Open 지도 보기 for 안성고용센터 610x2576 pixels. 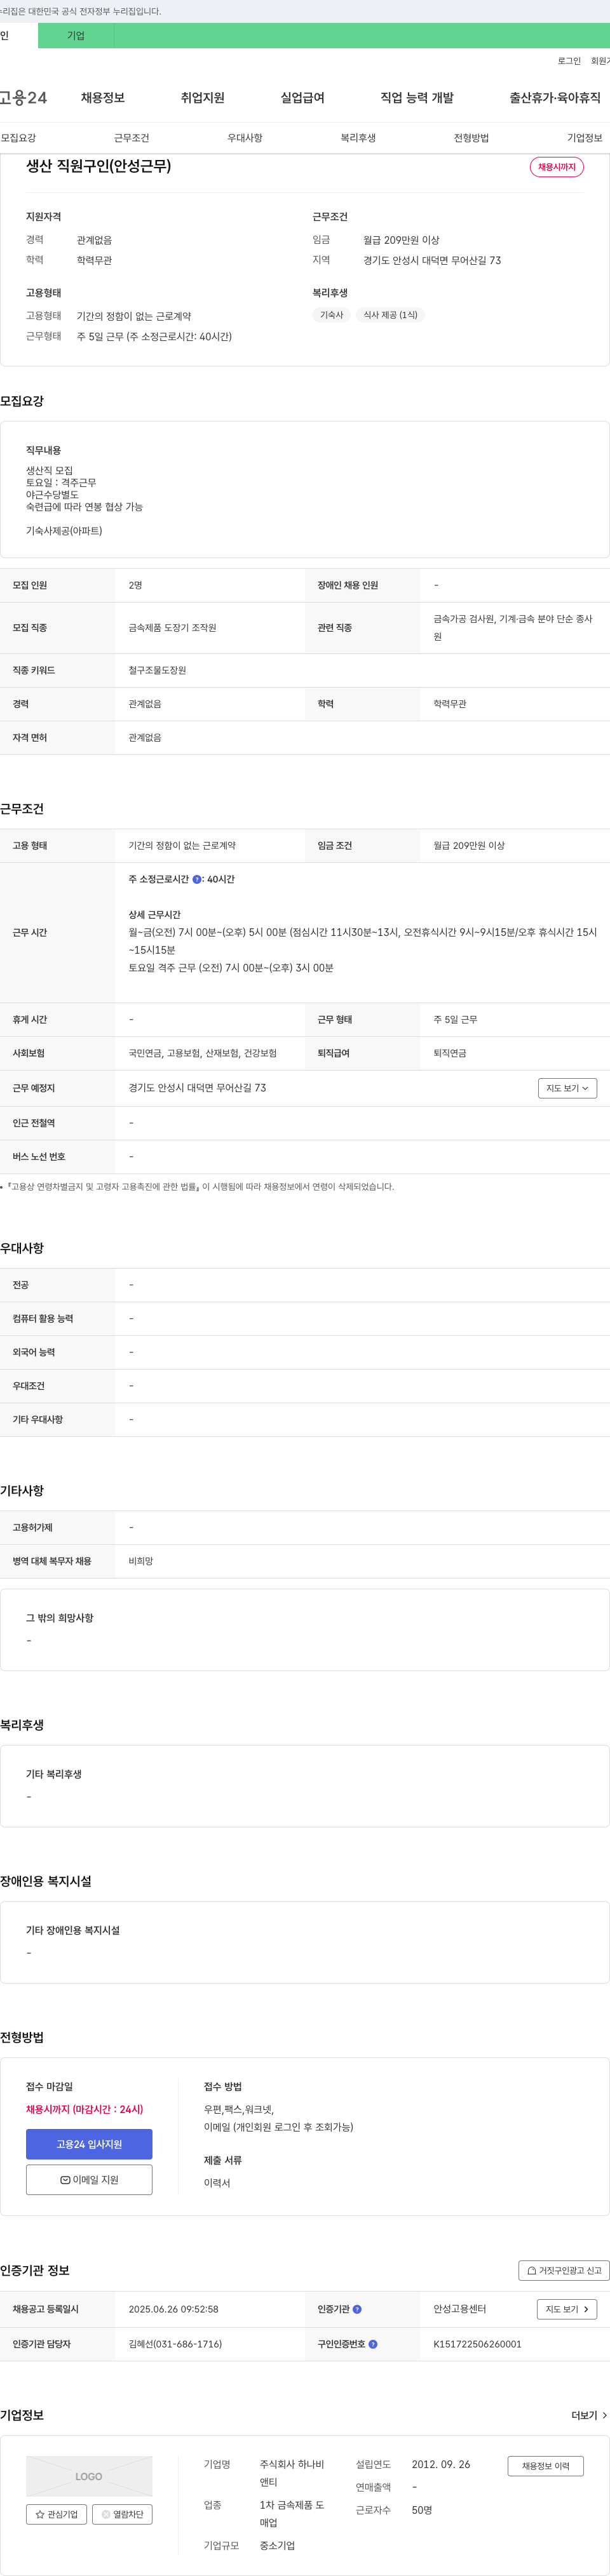coord(567,2309)
